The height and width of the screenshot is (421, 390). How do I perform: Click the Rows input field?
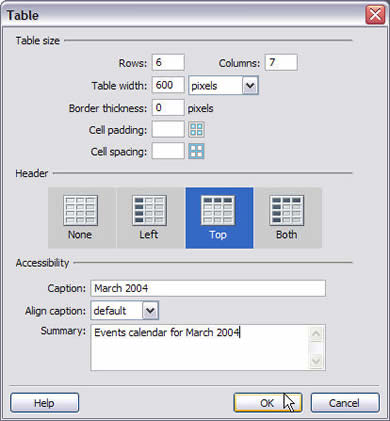168,63
